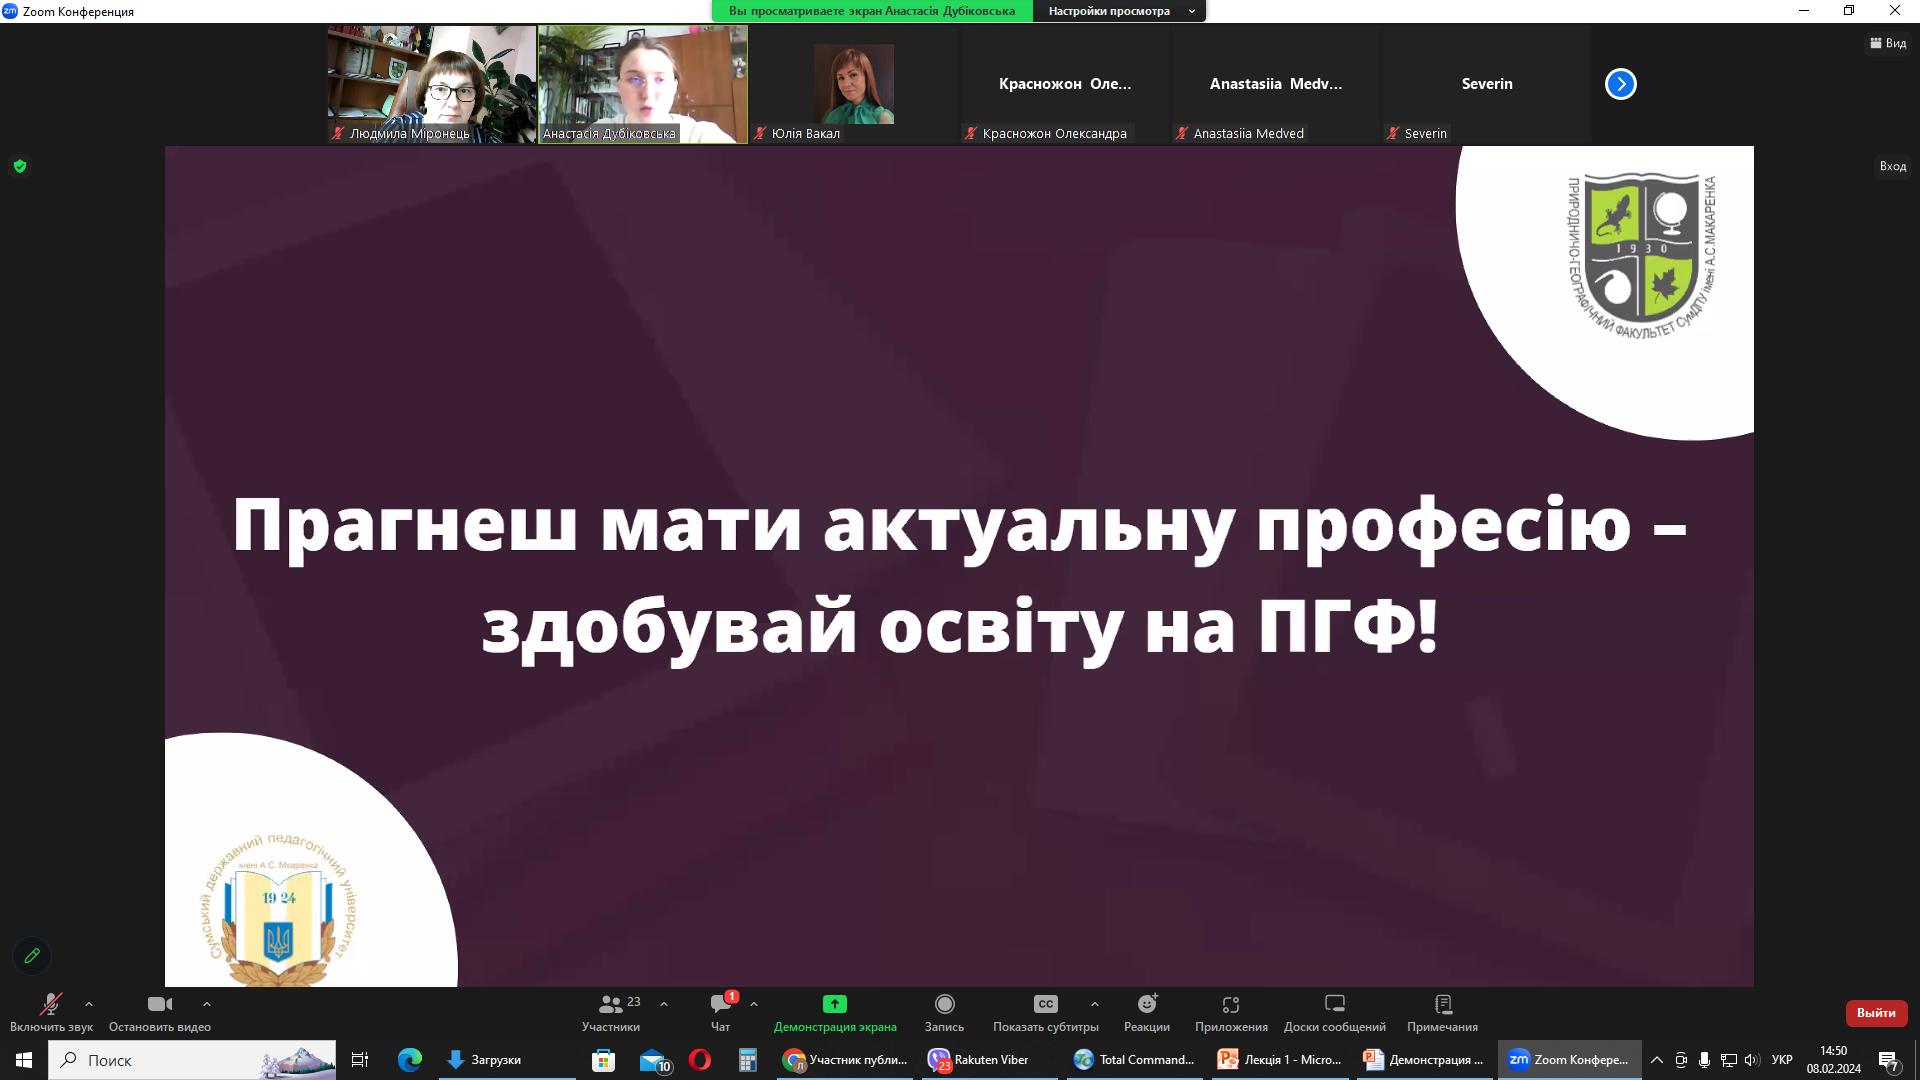Open the Participants panel icon
Screen dimensions: 1920x1080
coord(610,1004)
